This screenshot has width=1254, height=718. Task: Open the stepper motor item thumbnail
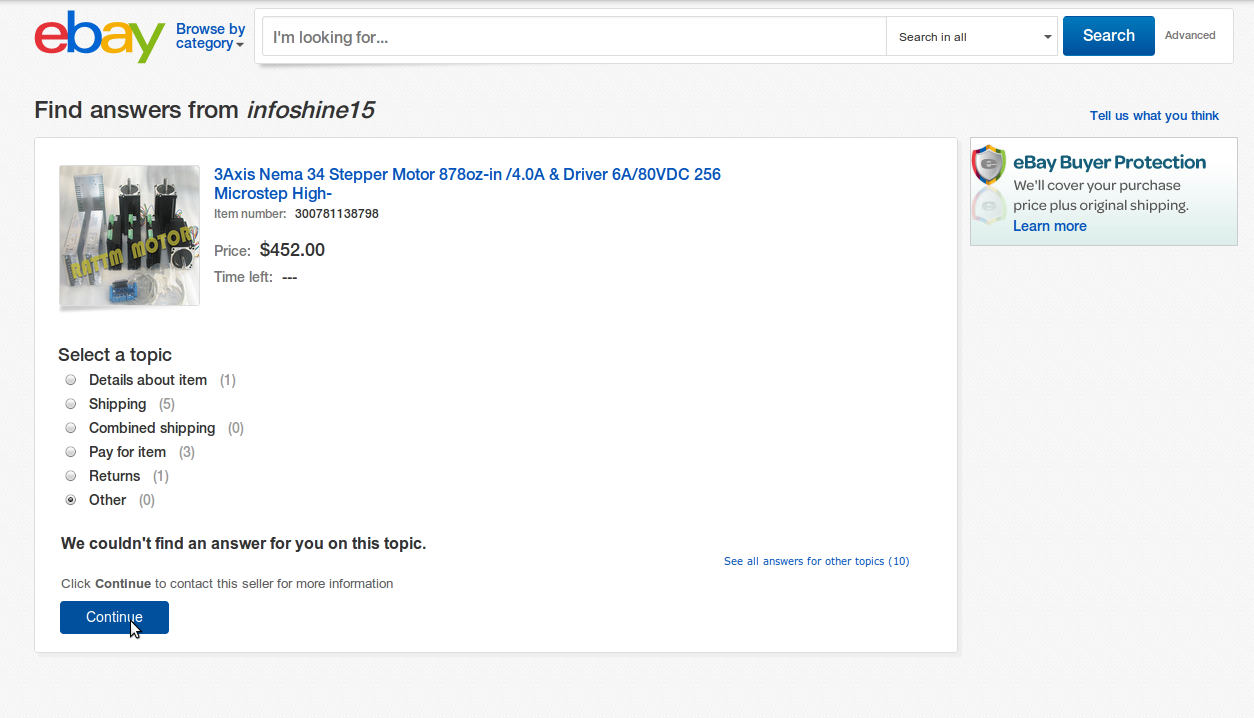[x=129, y=236]
